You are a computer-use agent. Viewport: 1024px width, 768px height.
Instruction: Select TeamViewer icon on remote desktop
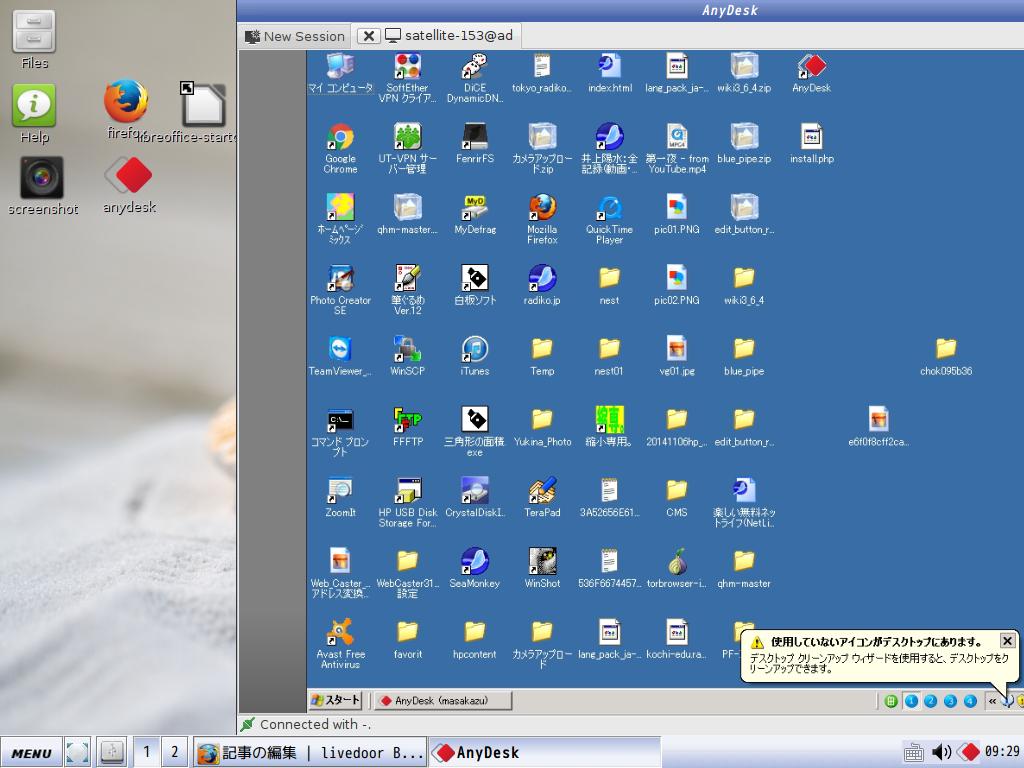(340, 356)
